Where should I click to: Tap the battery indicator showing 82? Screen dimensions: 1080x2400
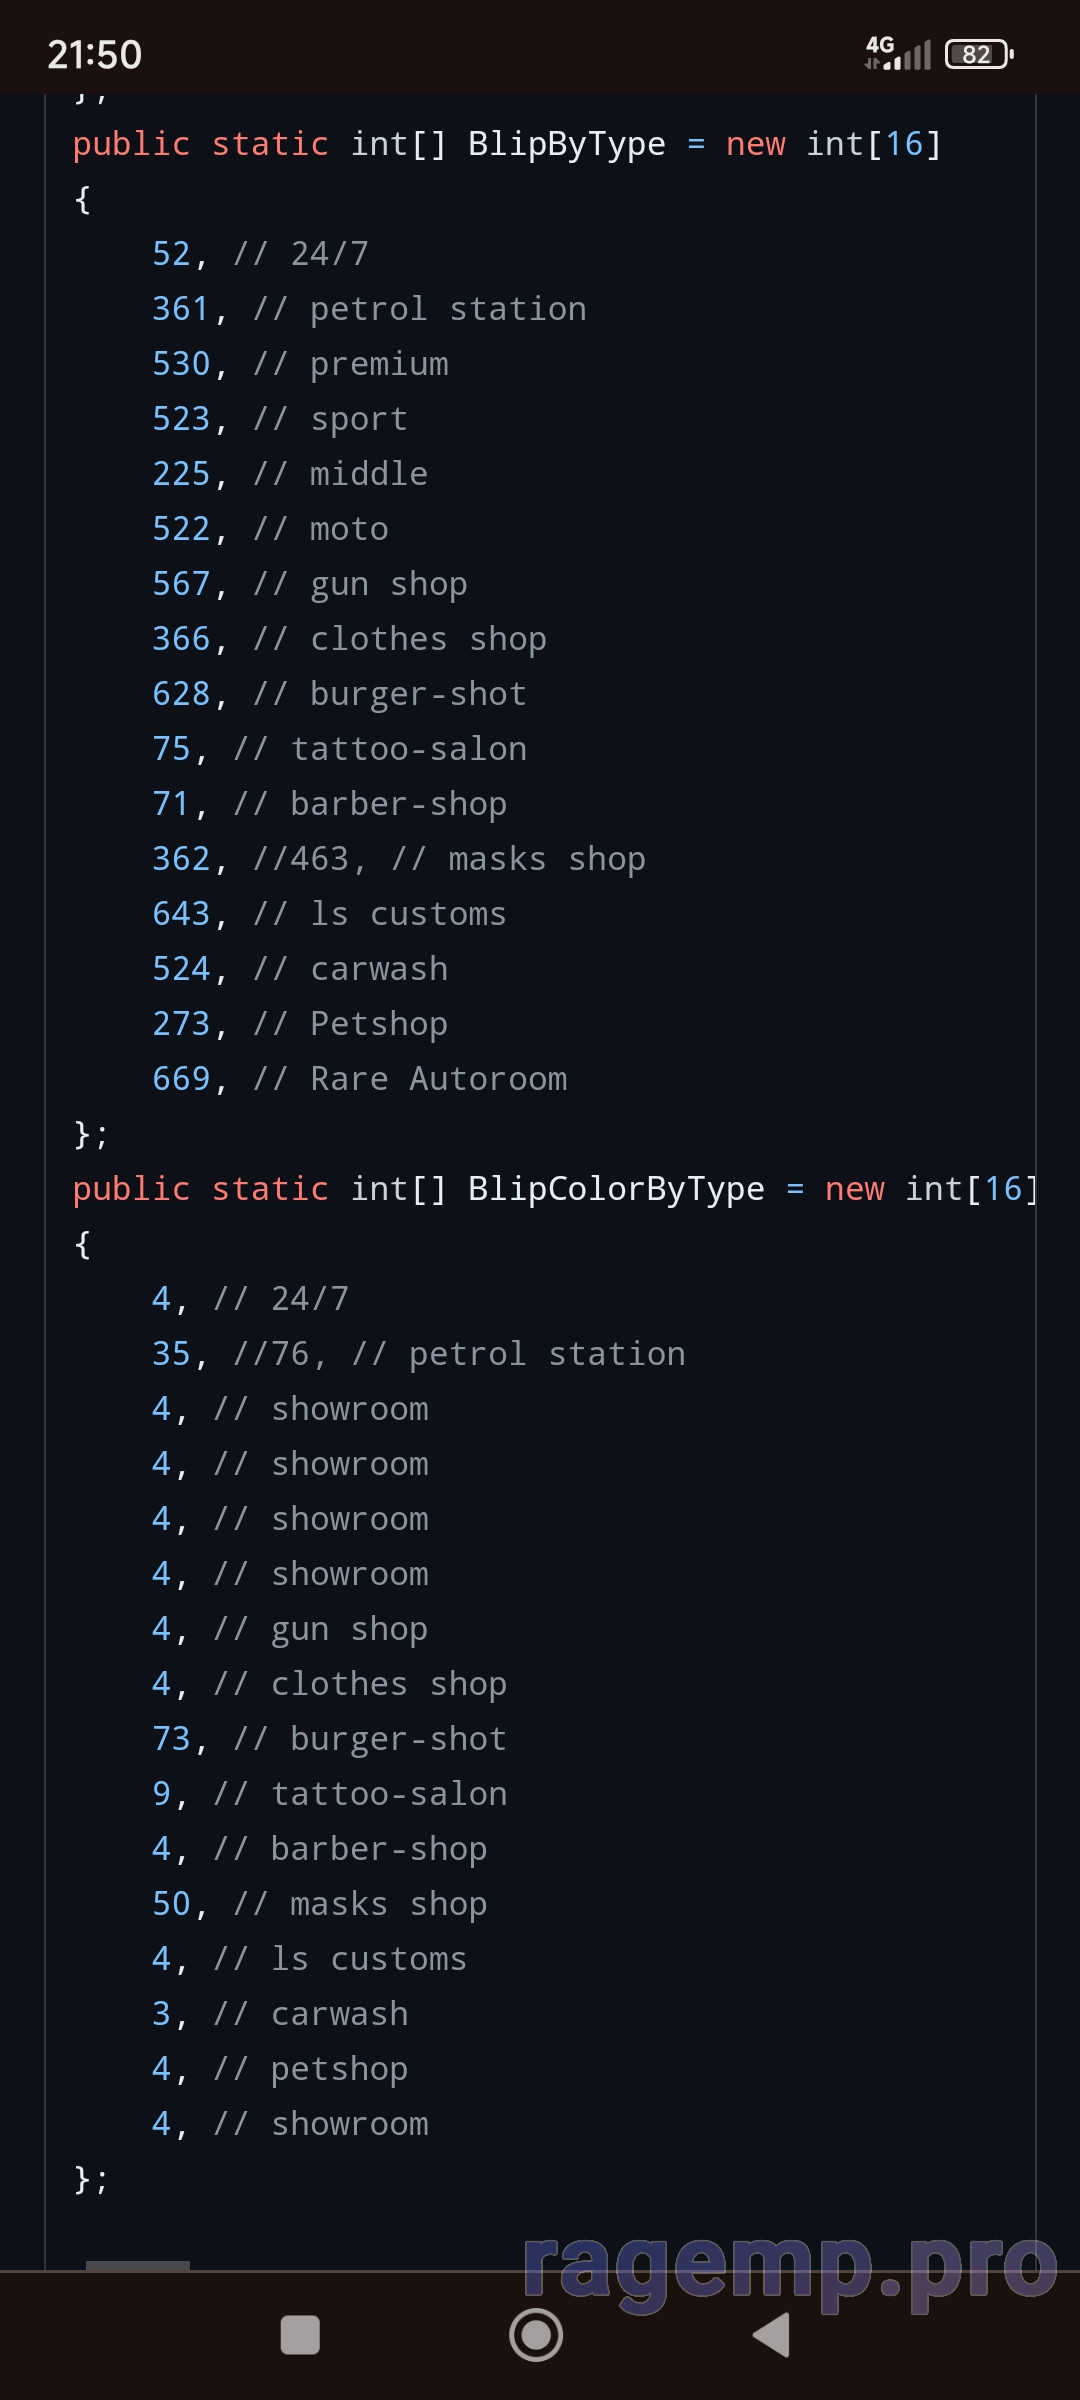point(978,54)
